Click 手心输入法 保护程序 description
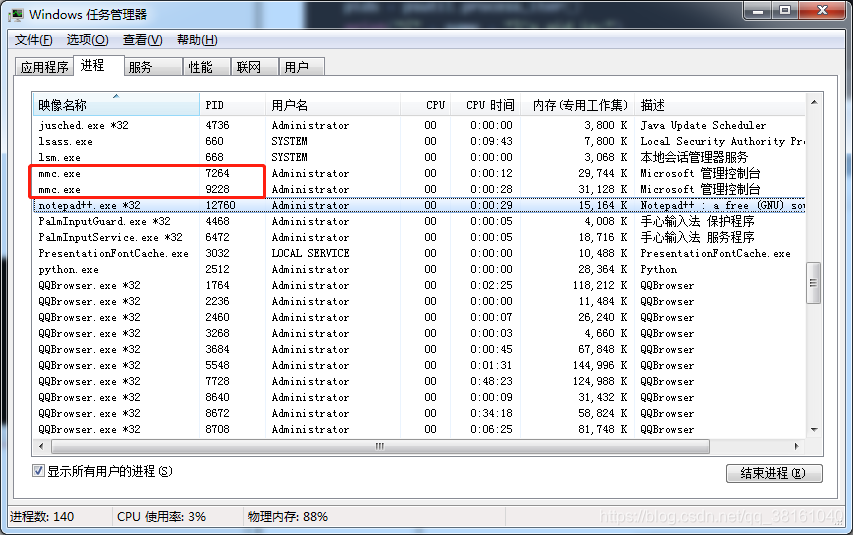853x535 pixels. [697, 222]
